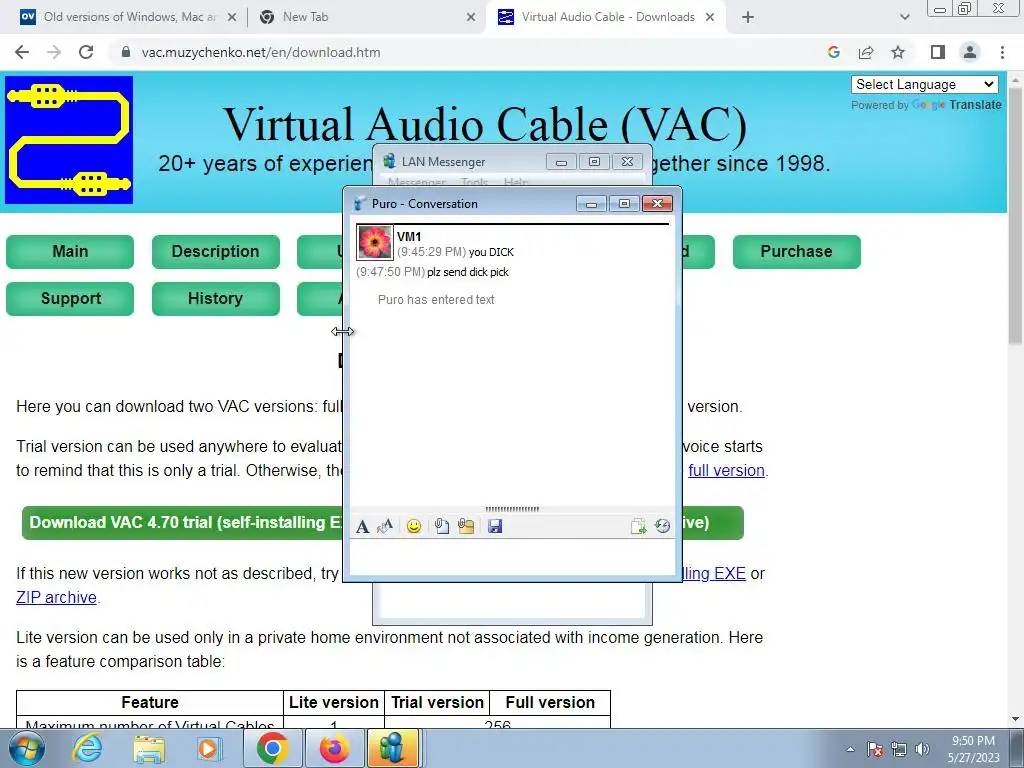Open the Chrome profile avatar

pos(970,52)
